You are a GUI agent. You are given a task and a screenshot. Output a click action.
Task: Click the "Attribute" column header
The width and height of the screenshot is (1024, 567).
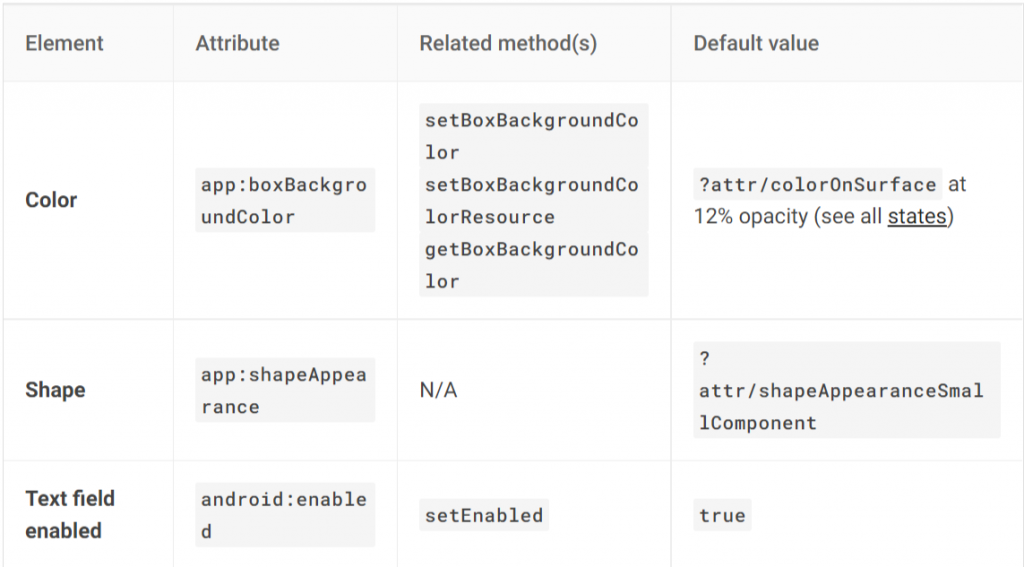[x=237, y=43]
